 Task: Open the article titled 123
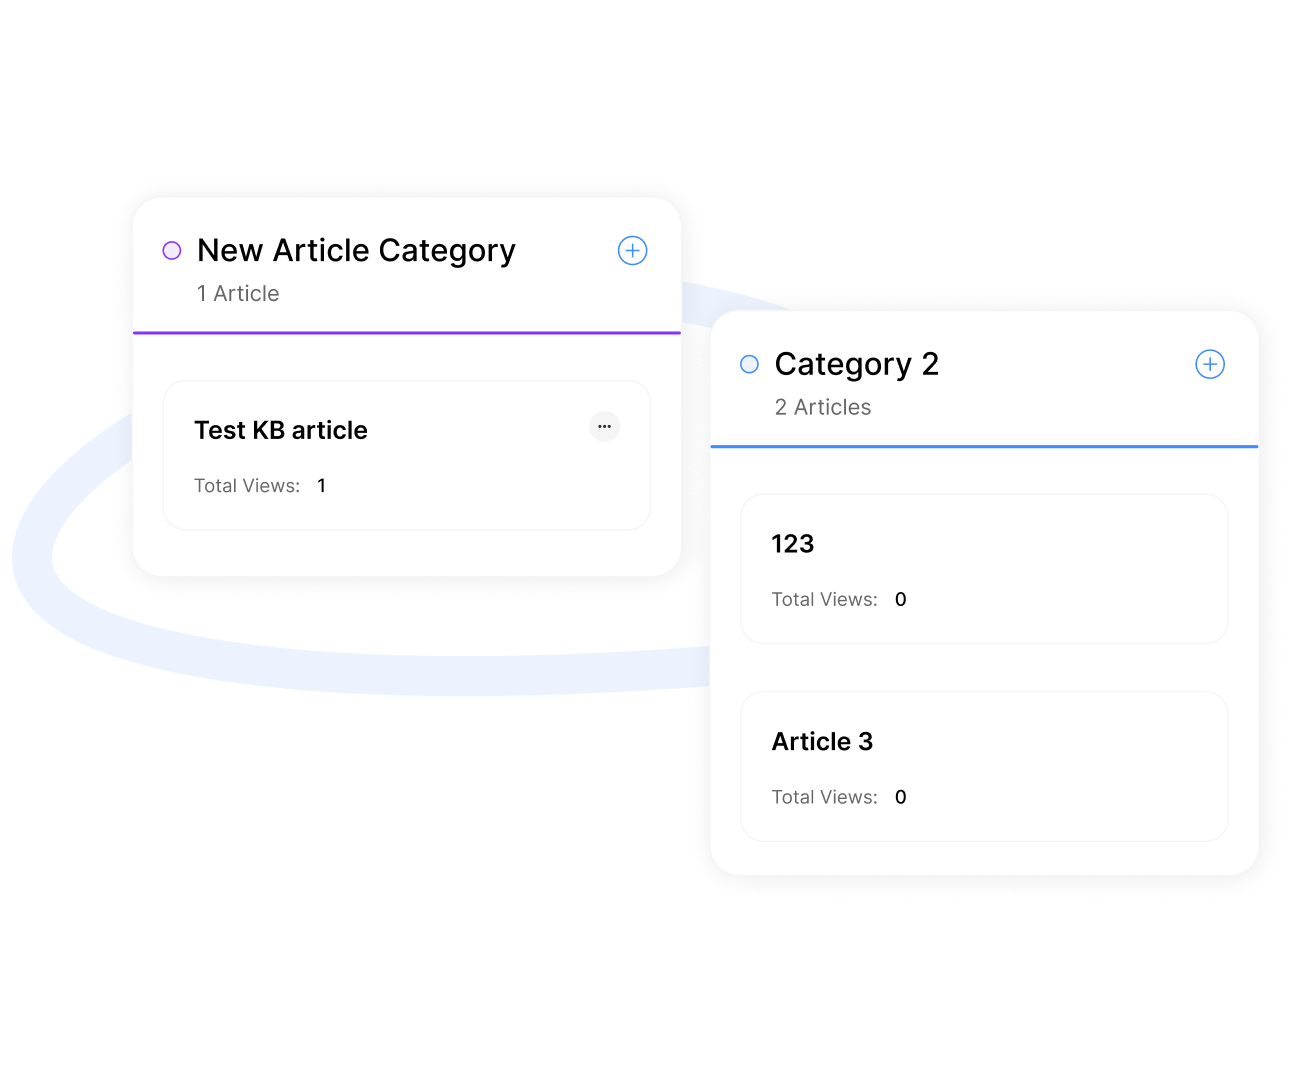tap(792, 544)
